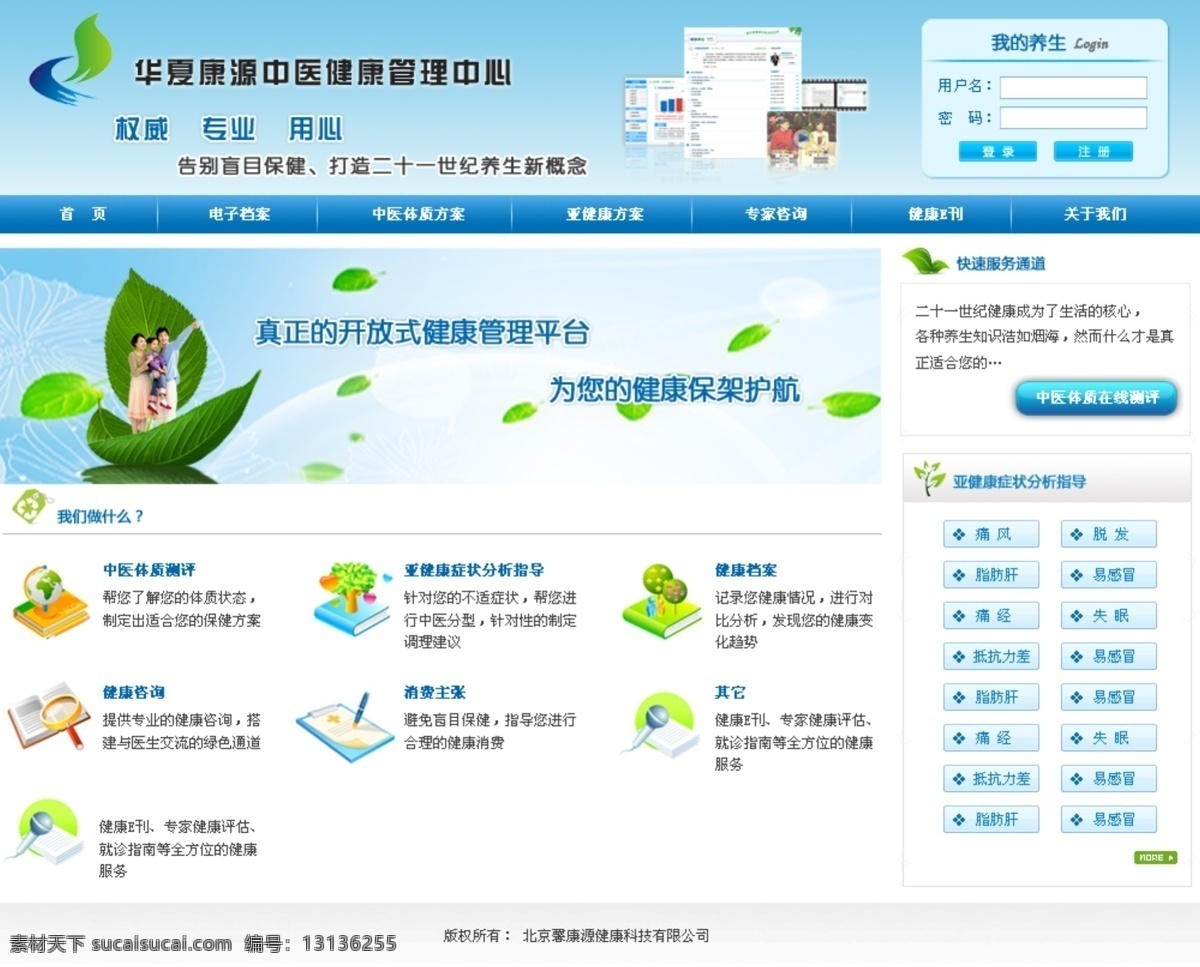Click the 登录 login button
The height and width of the screenshot is (967, 1200).
tap(998, 151)
